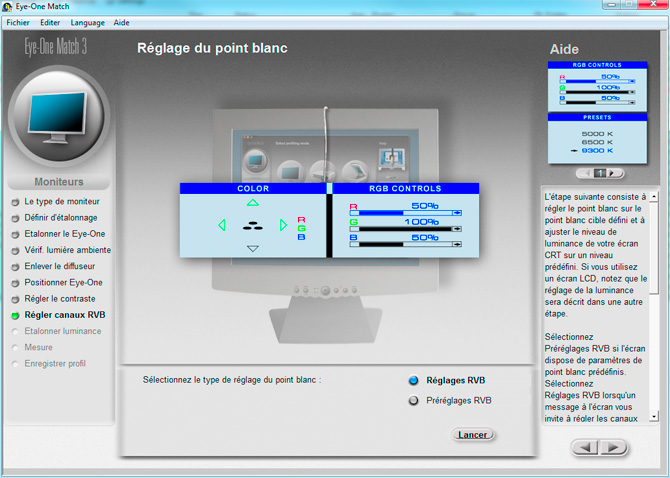
Task: Click the three-dot color icon in COLOR panel
Action: point(253,226)
